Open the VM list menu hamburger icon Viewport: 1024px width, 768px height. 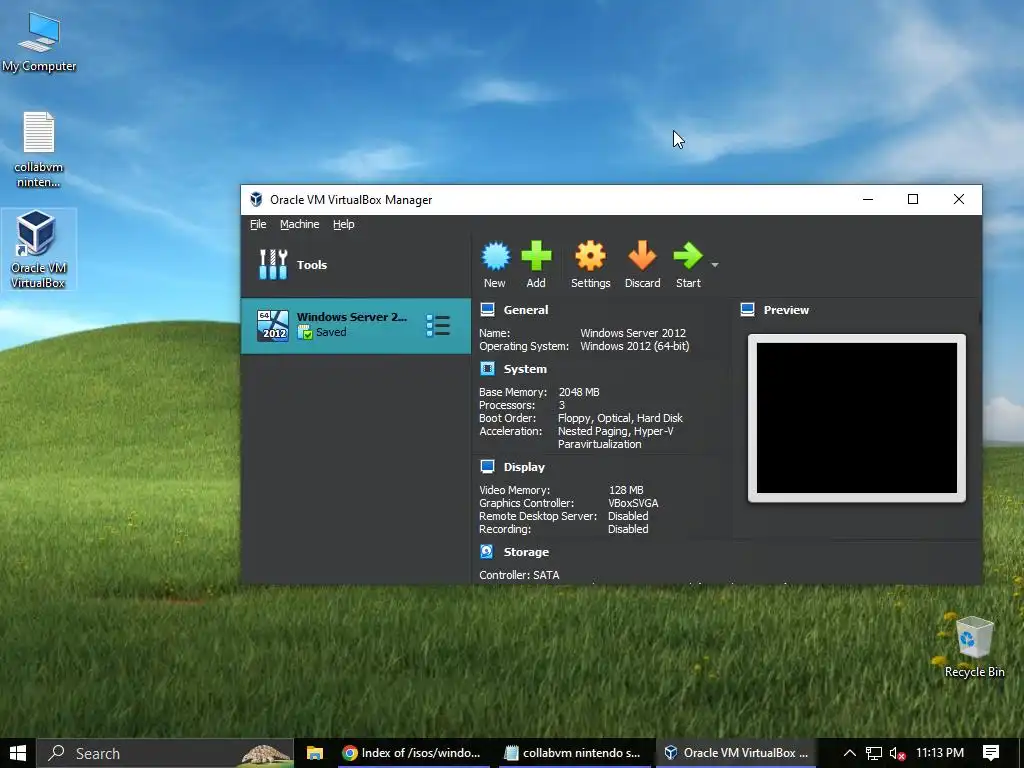tap(438, 326)
